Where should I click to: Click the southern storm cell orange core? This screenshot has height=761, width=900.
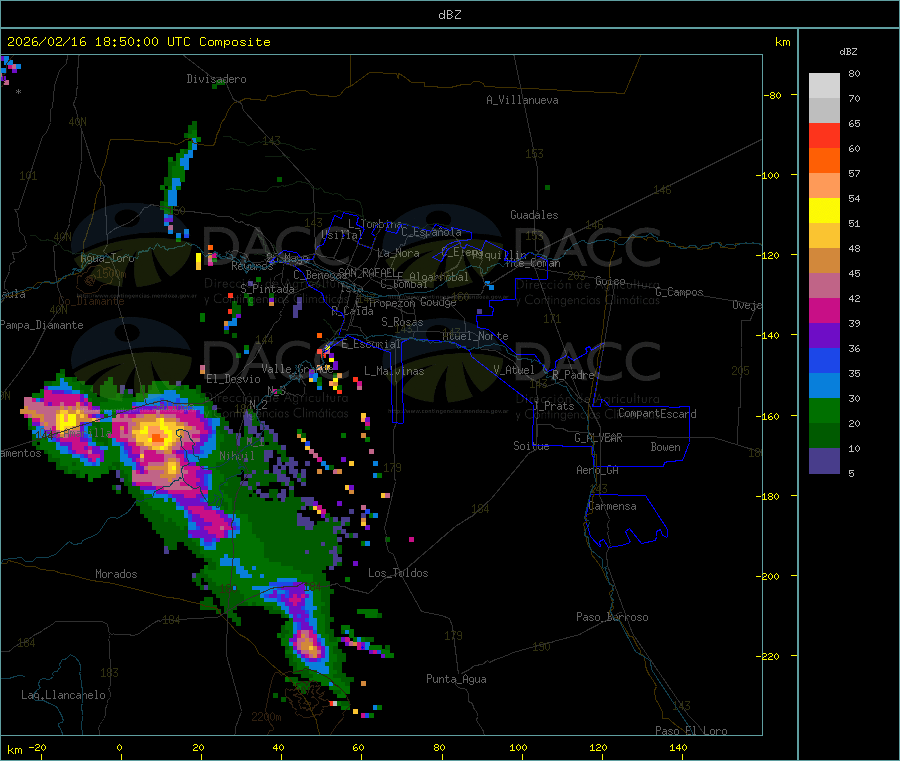308,645
